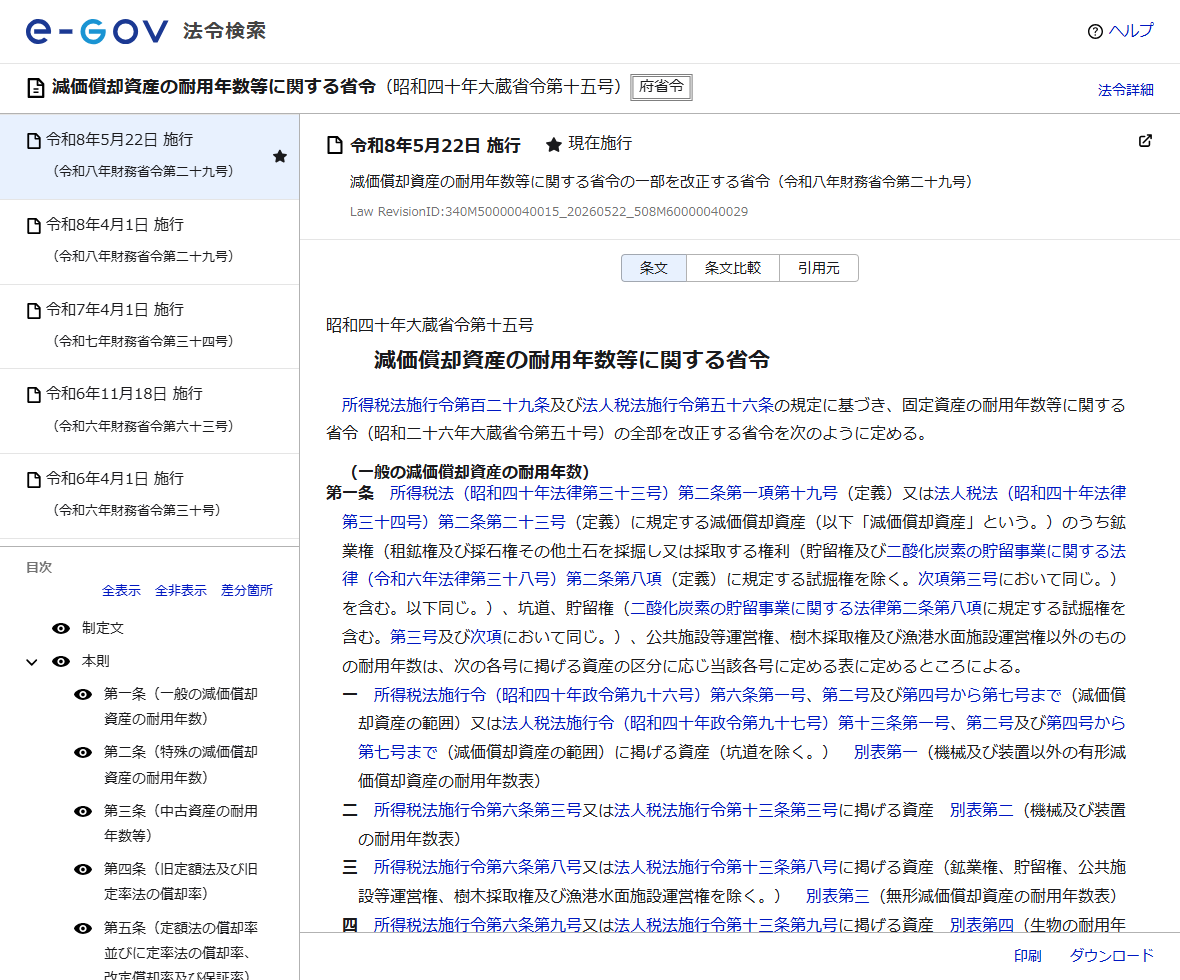Open 次項第三号 link in Article 1
The height and width of the screenshot is (980, 1180).
click(x=957, y=579)
